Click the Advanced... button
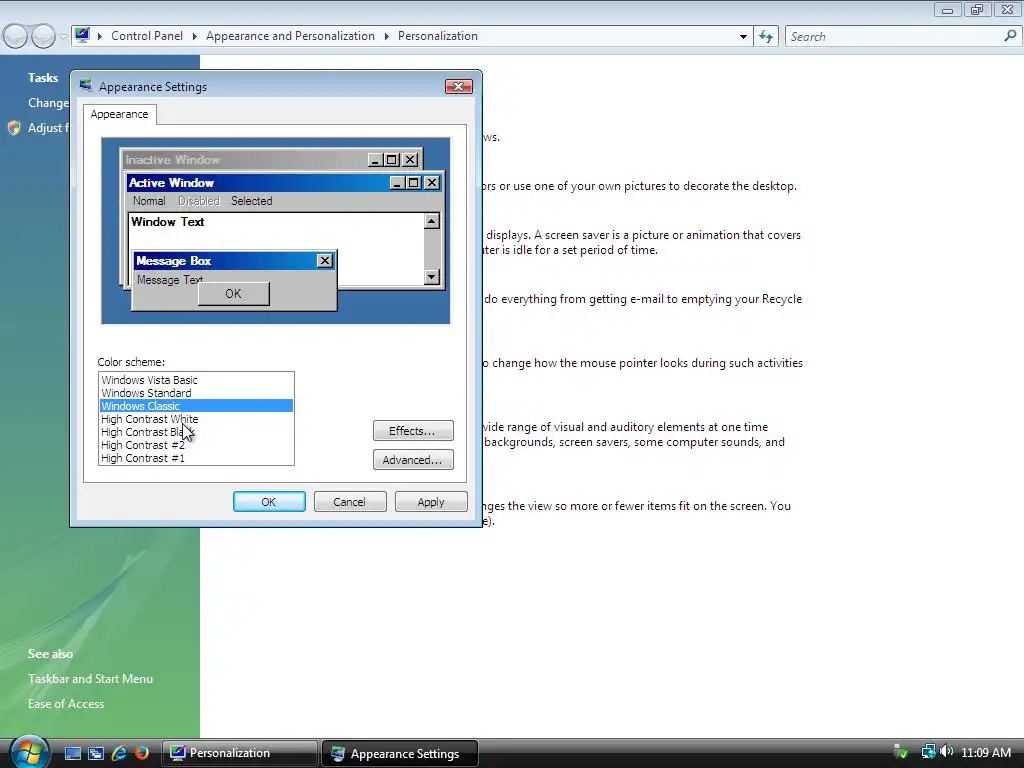Viewport: 1024px width, 768px height. pyautogui.click(x=413, y=460)
